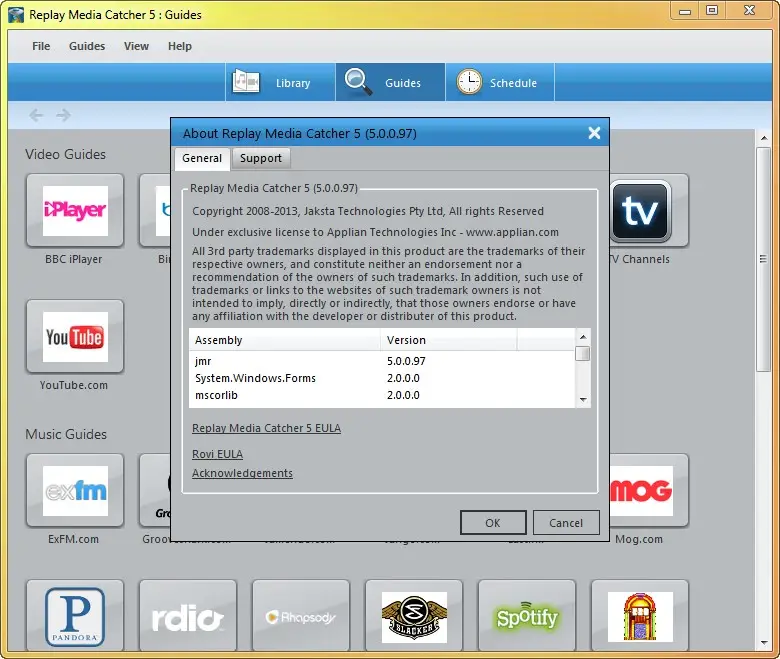Open the ExFM.com music guide
The width and height of the screenshot is (780, 659).
(75, 491)
